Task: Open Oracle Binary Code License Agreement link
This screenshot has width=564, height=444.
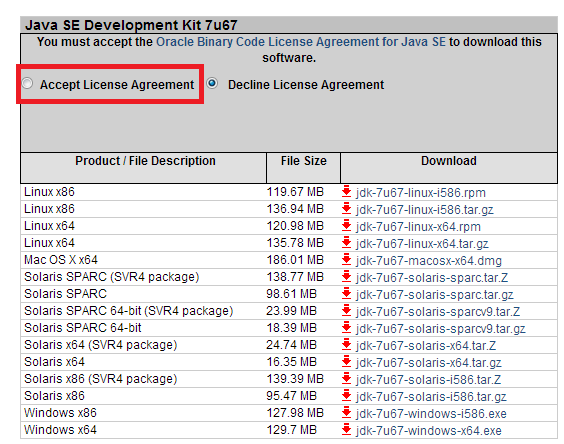Action: [301, 42]
